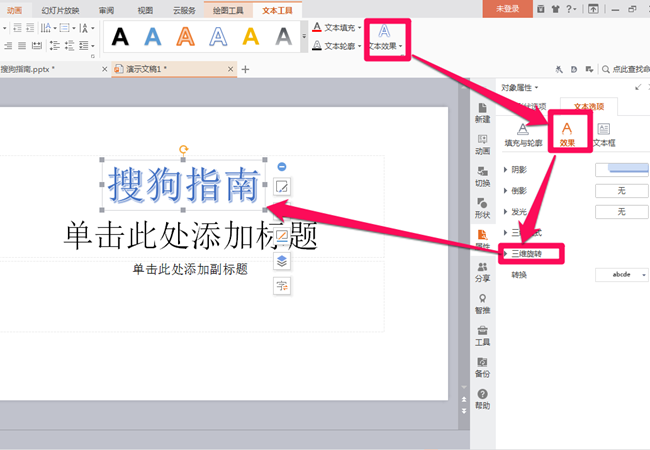Switch to 视图 ribbon tab
650x450 pixels.
click(x=145, y=10)
